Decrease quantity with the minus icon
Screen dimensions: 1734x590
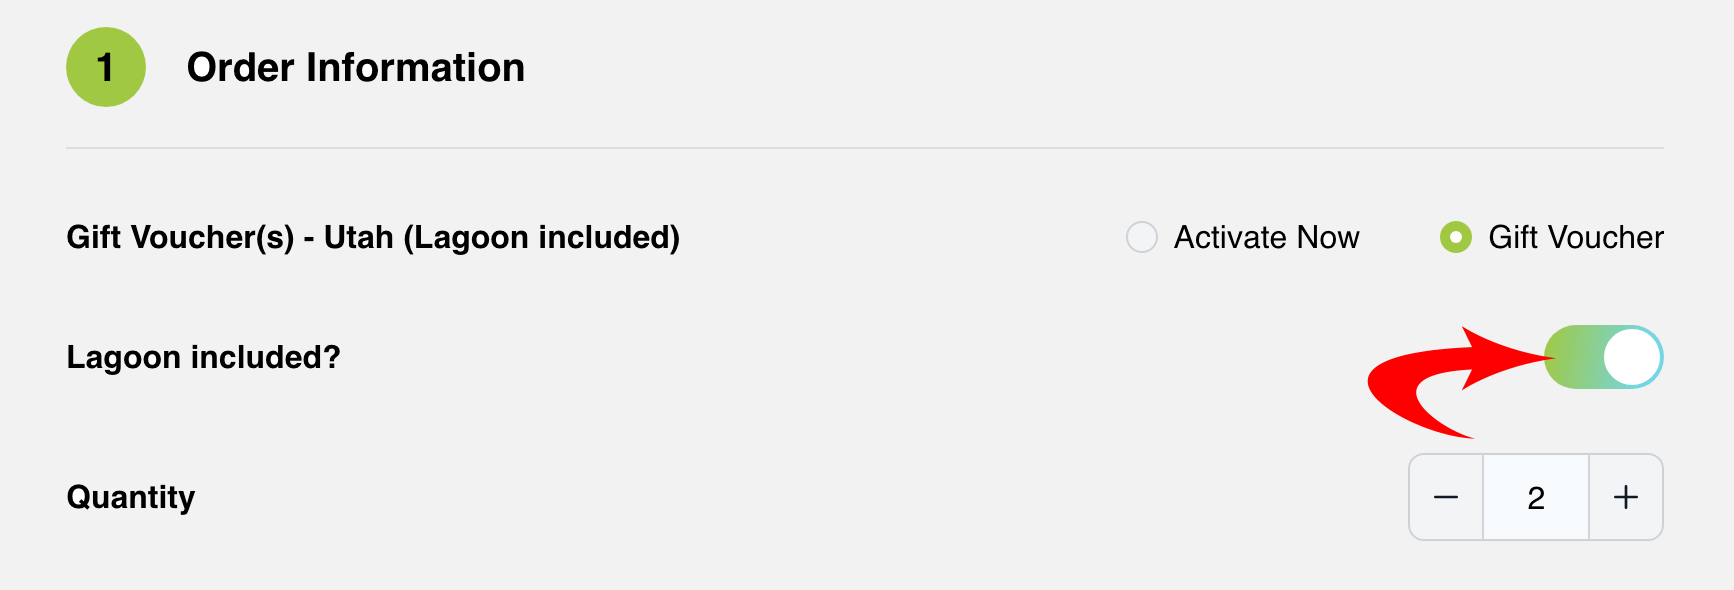point(1446,497)
